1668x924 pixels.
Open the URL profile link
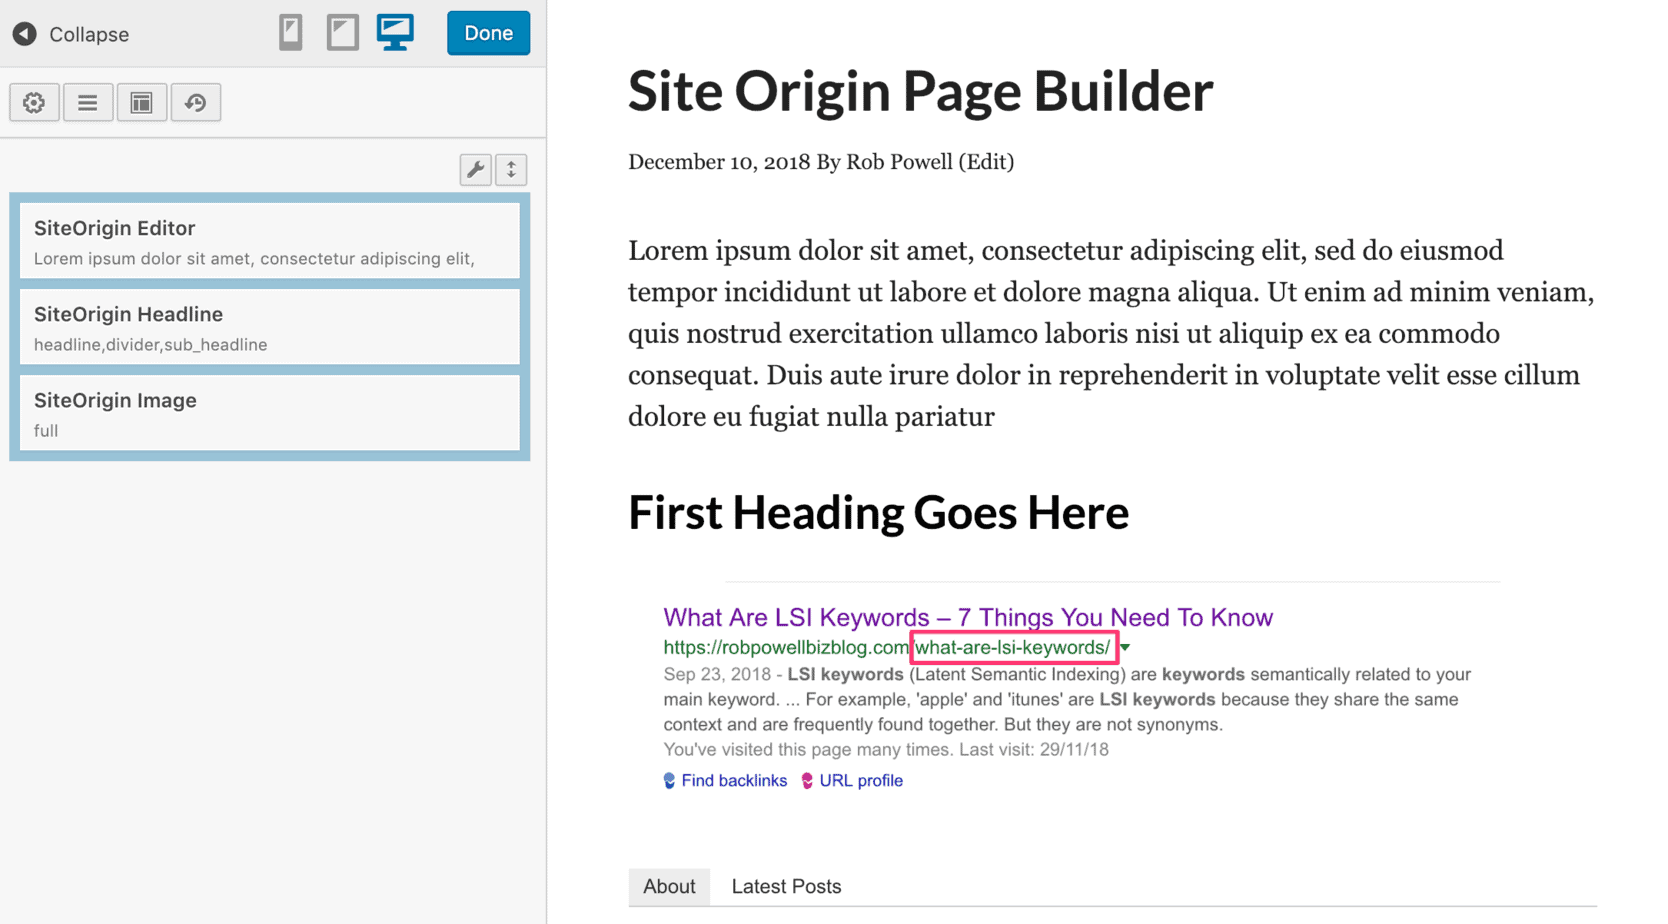click(860, 780)
